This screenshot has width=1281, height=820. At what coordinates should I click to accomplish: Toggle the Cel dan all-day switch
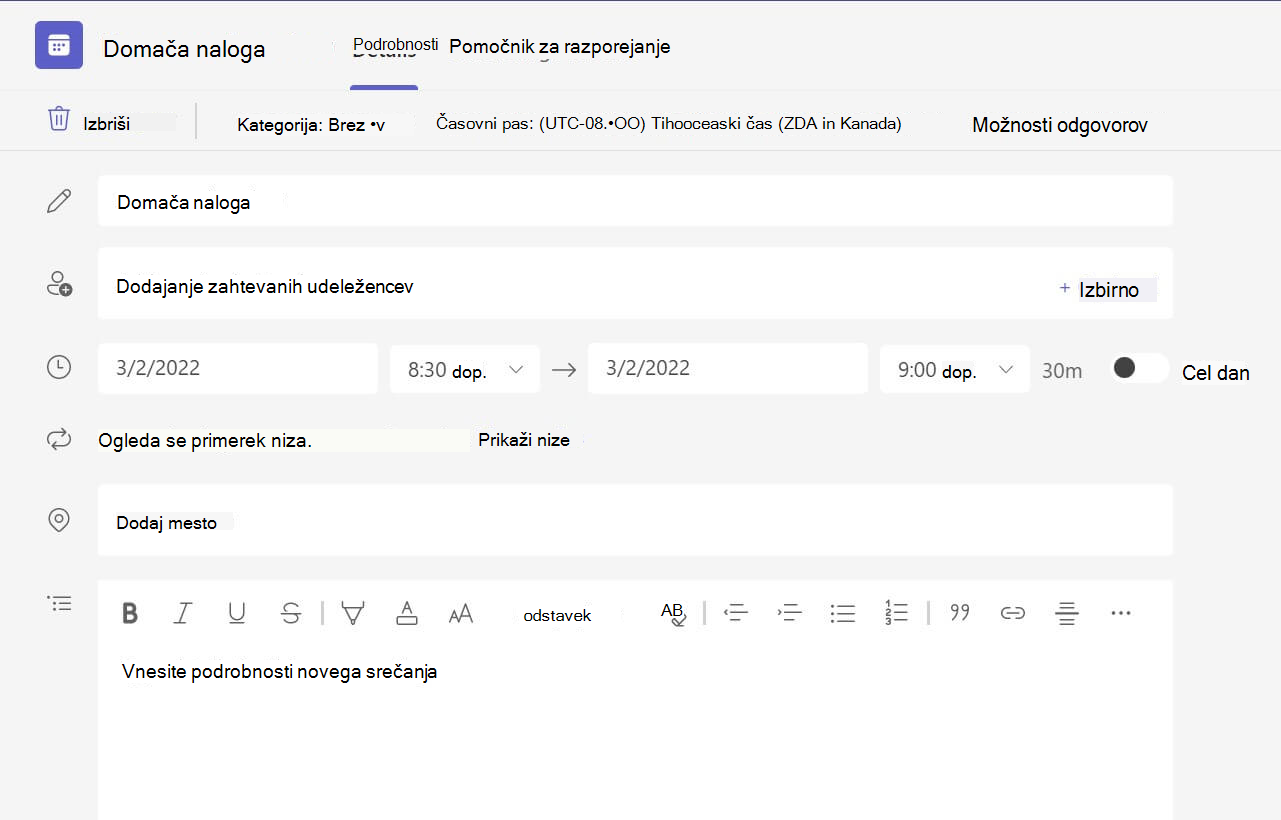click(x=1139, y=368)
